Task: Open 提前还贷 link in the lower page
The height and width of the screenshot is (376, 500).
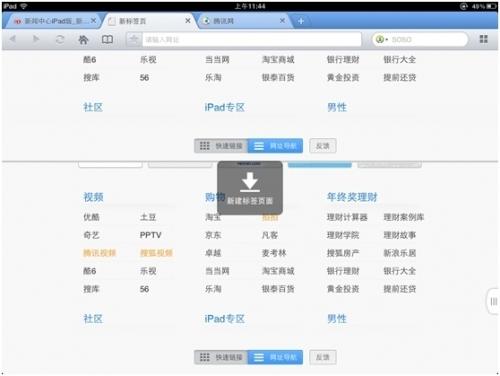Action: pos(400,289)
